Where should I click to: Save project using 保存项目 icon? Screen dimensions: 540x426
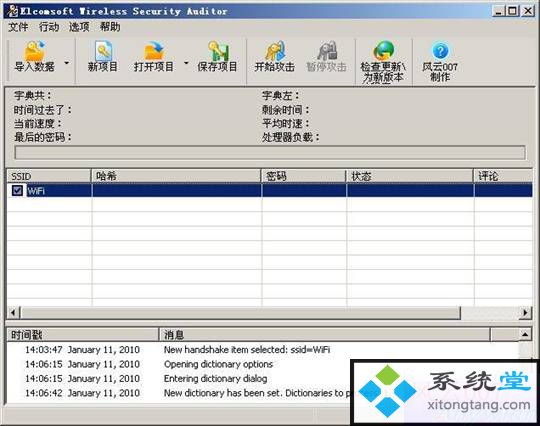pos(217,57)
